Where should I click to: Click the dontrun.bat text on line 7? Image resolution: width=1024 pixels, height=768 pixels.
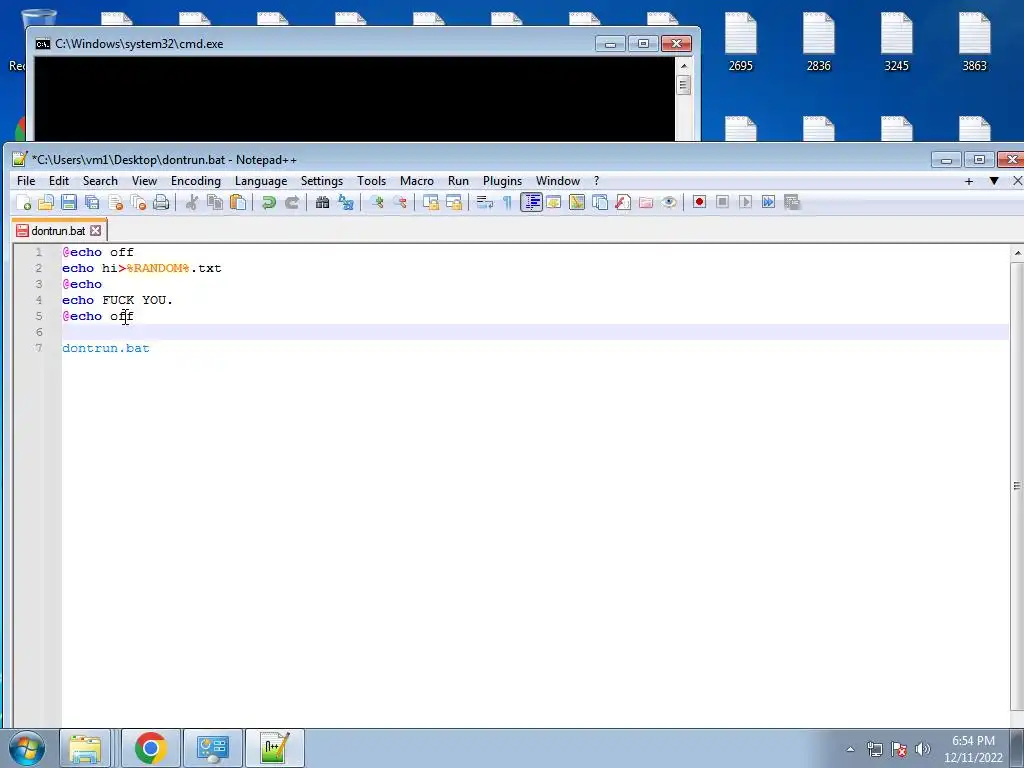(x=106, y=348)
